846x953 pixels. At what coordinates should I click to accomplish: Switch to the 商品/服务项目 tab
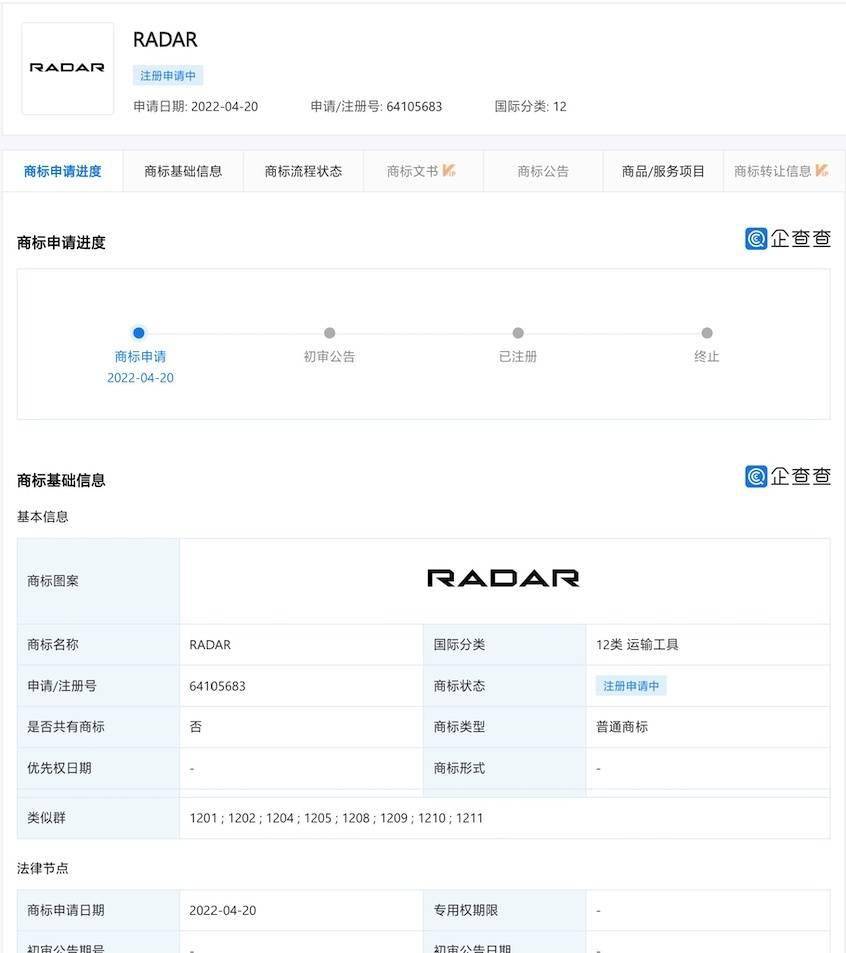tap(663, 171)
